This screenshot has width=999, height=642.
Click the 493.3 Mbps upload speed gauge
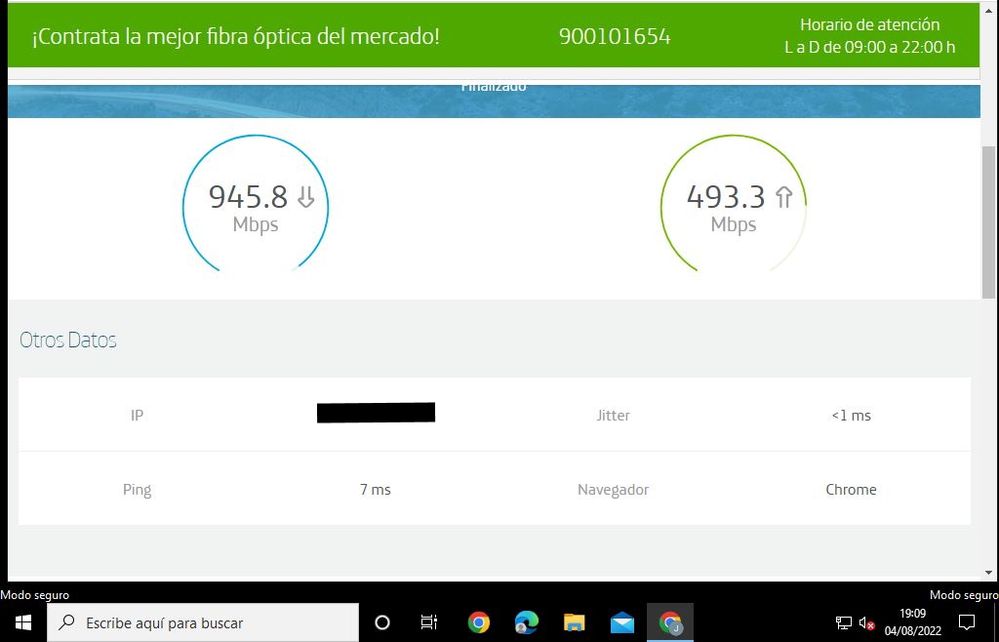tap(734, 206)
